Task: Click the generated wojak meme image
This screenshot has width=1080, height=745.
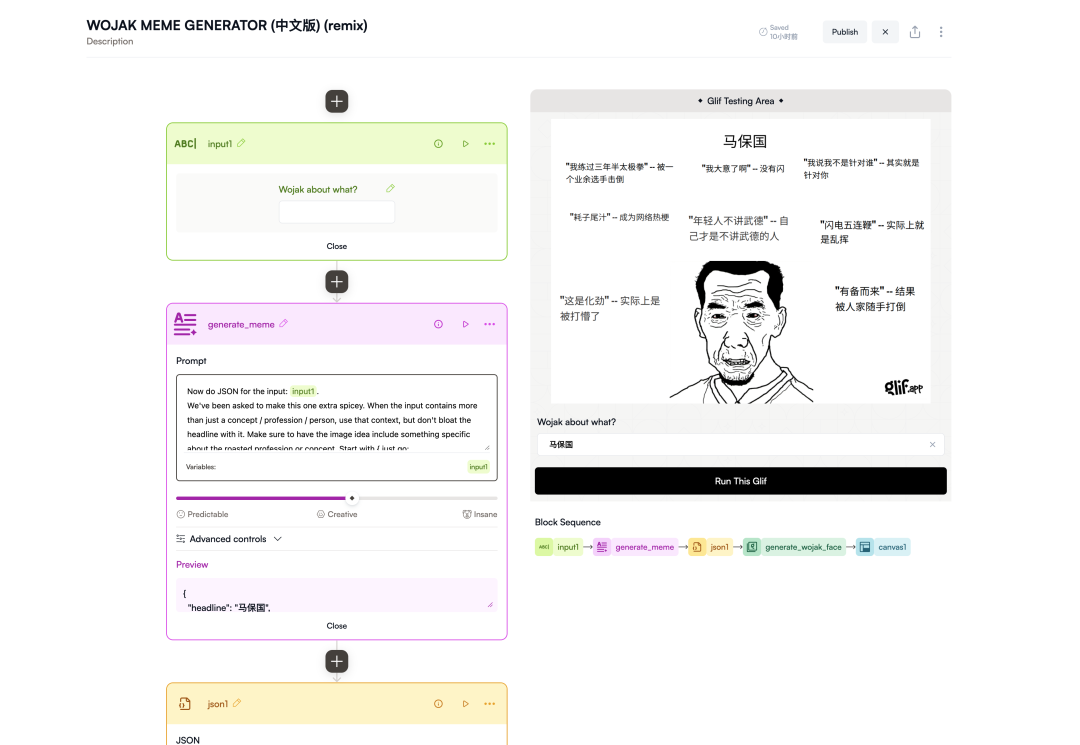Action: click(x=740, y=261)
